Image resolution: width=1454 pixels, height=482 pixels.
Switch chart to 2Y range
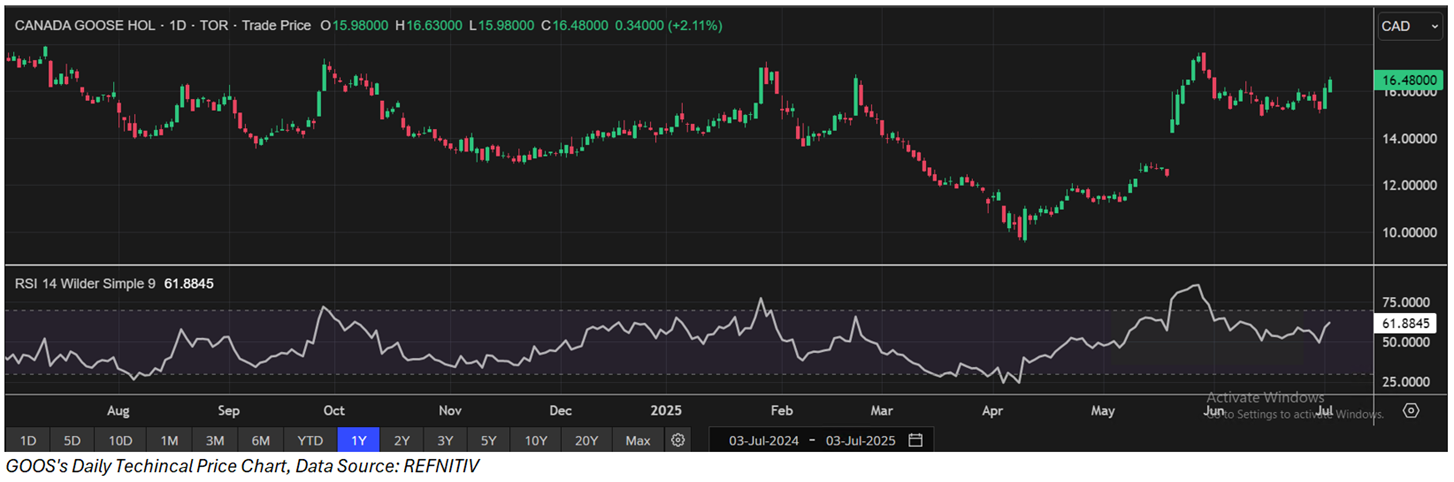pyautogui.click(x=401, y=440)
